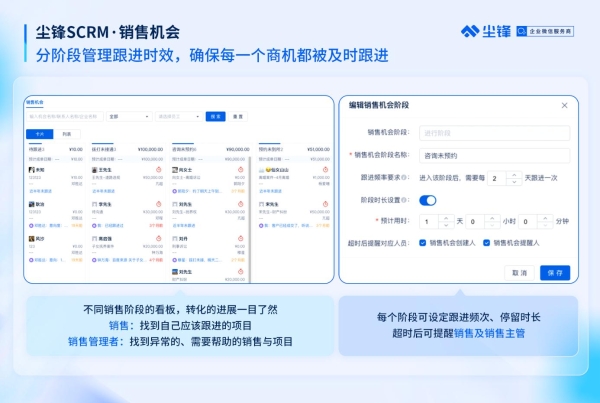
Task: Click the timer icon on 王先生 card
Action: tap(159, 170)
